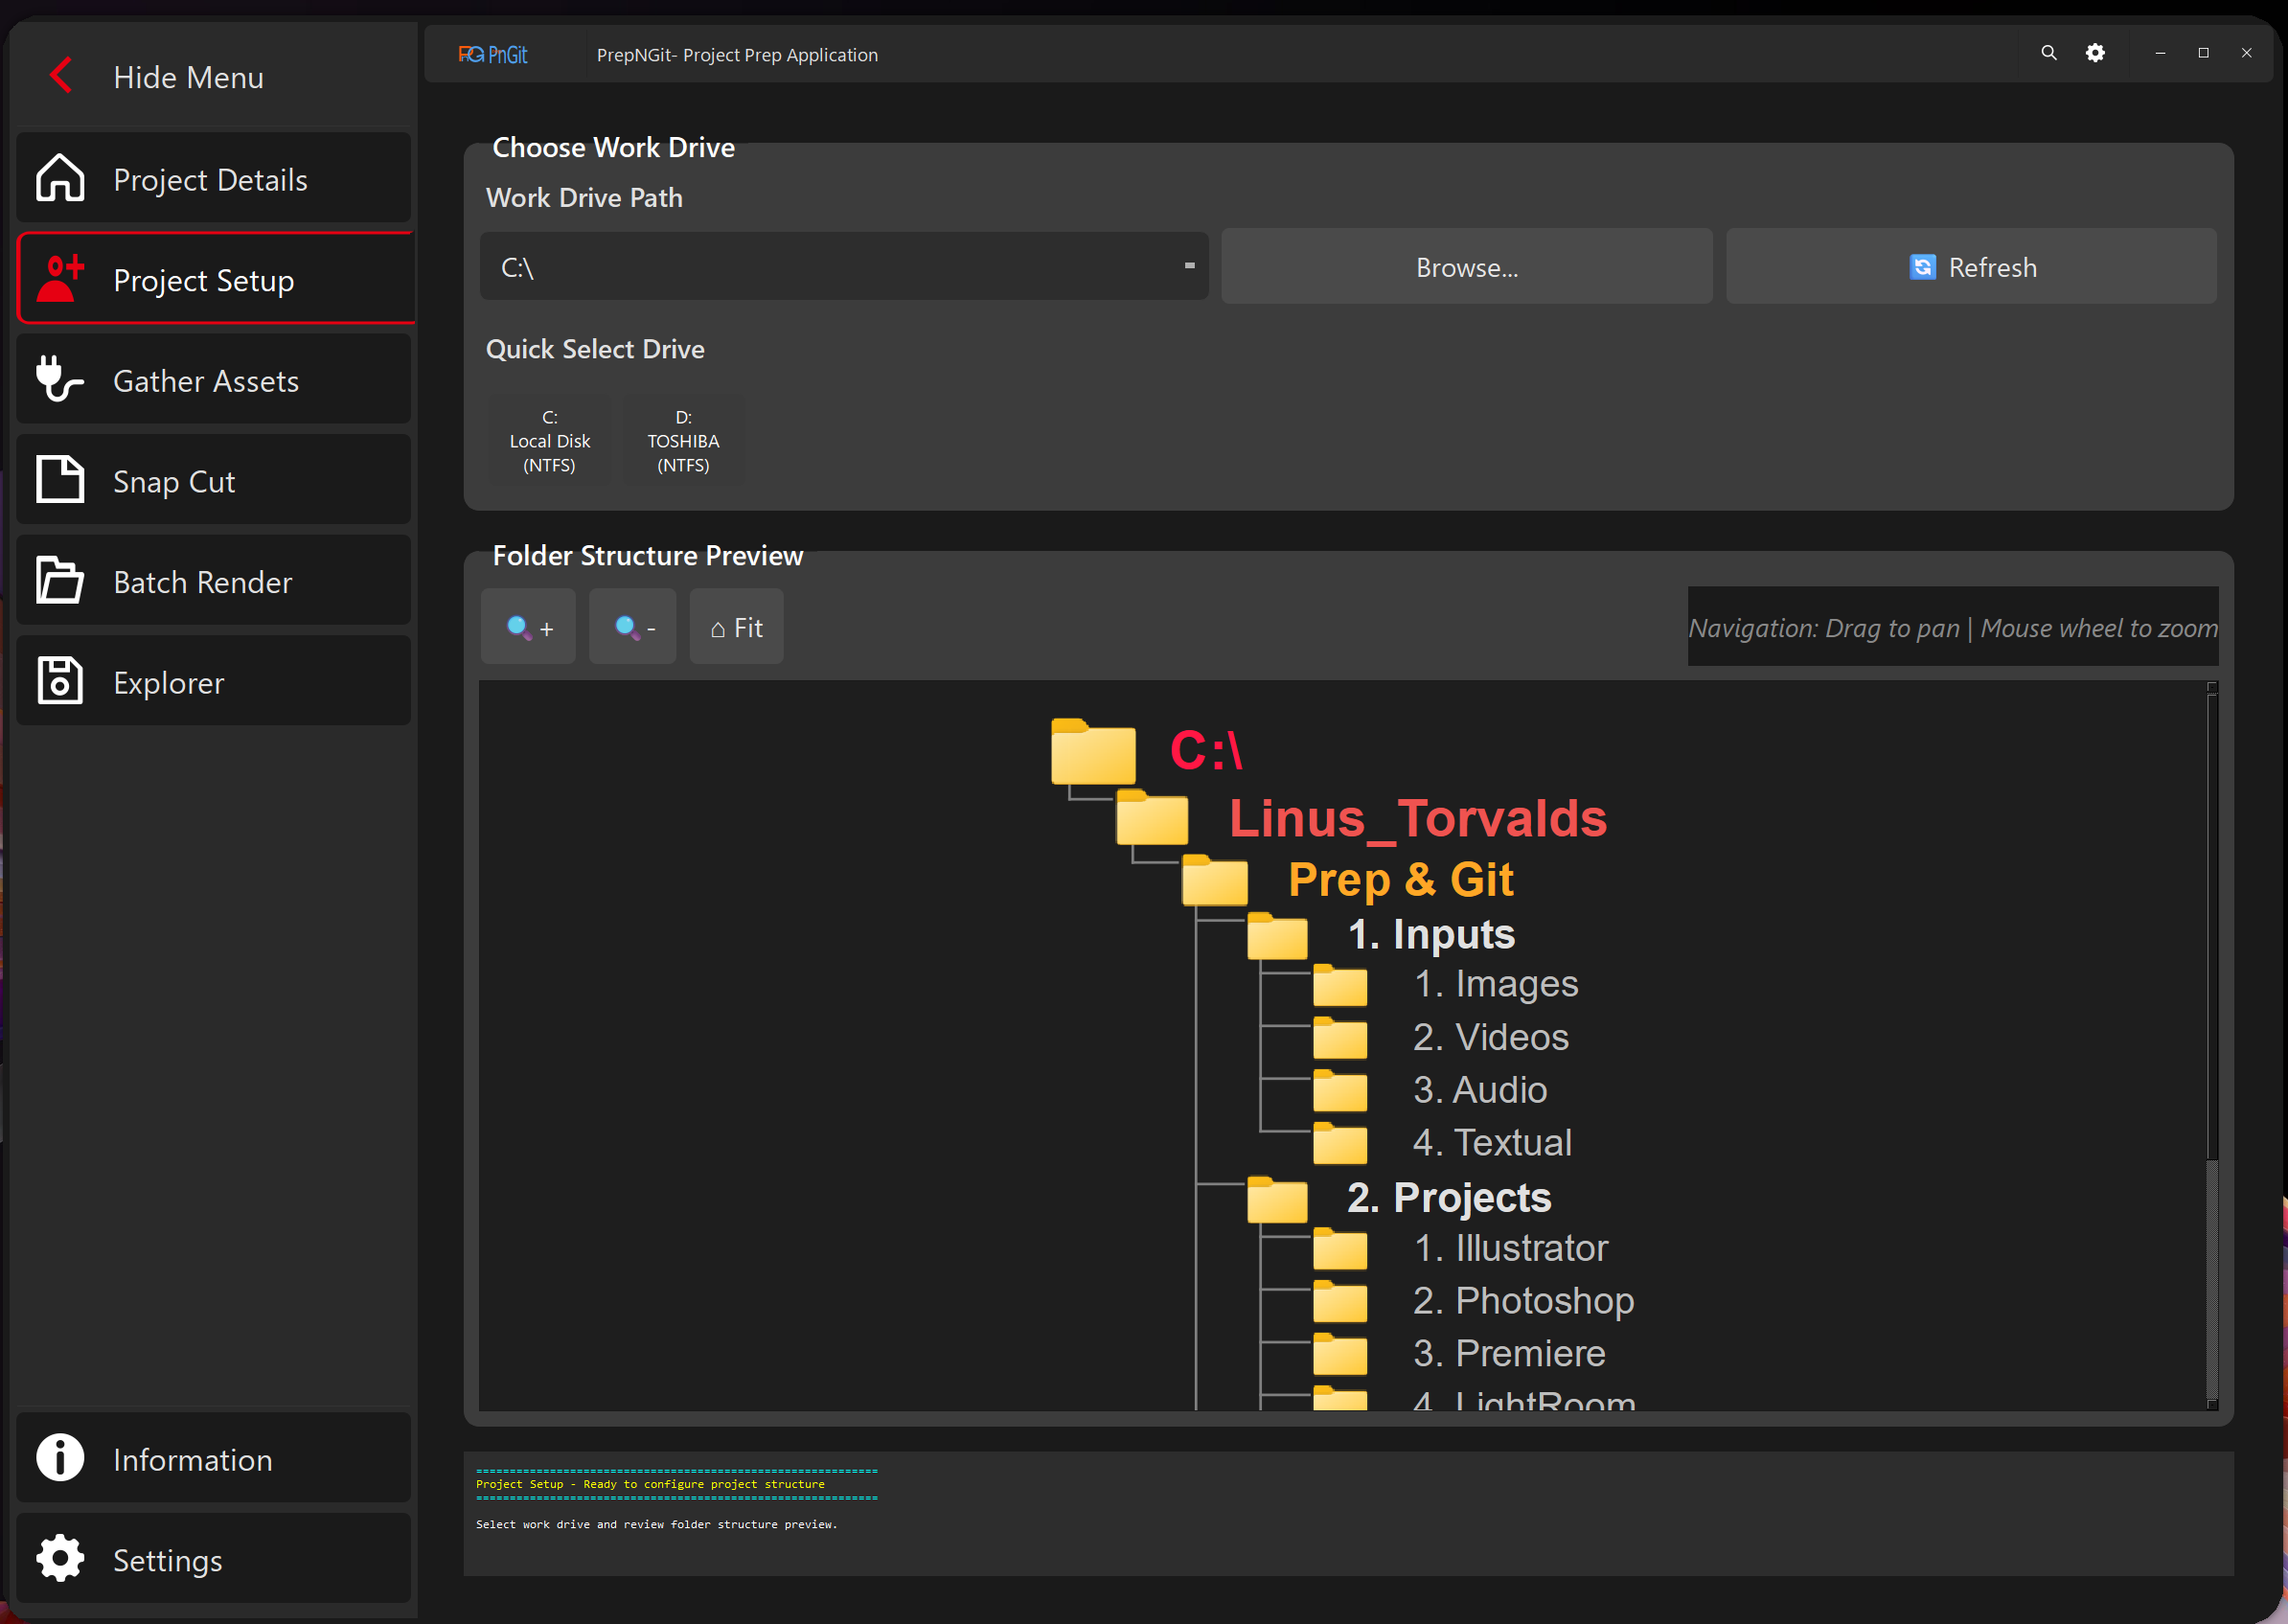Click the Snap Cut document icon
This screenshot has width=2288, height=1624.
60,480
